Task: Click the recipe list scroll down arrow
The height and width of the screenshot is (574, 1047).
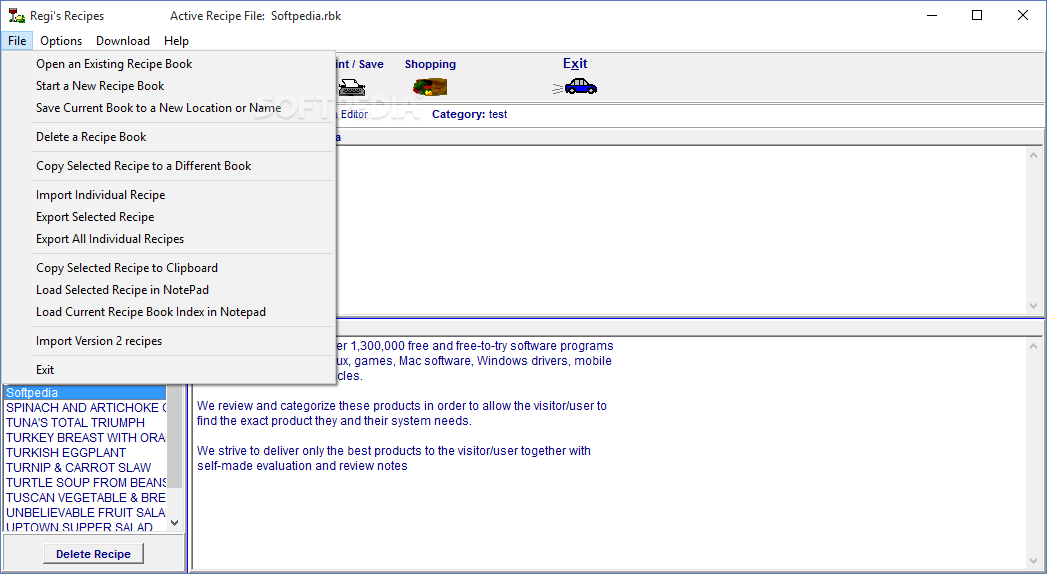Action: coord(174,523)
